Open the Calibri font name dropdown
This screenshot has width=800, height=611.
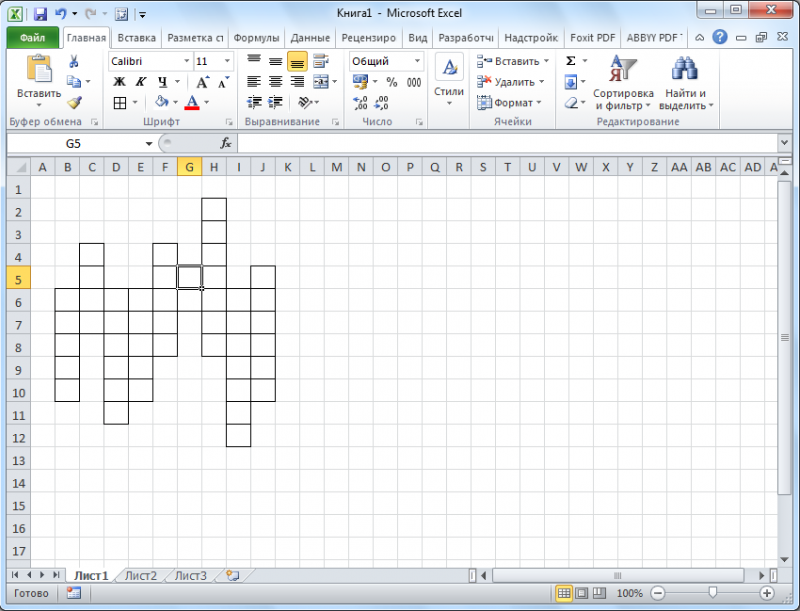pos(186,61)
